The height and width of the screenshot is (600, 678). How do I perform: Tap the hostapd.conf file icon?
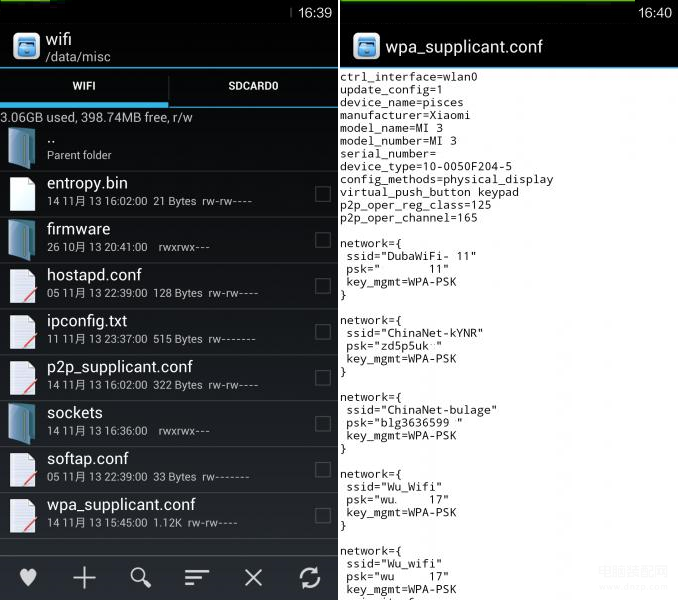[x=22, y=286]
